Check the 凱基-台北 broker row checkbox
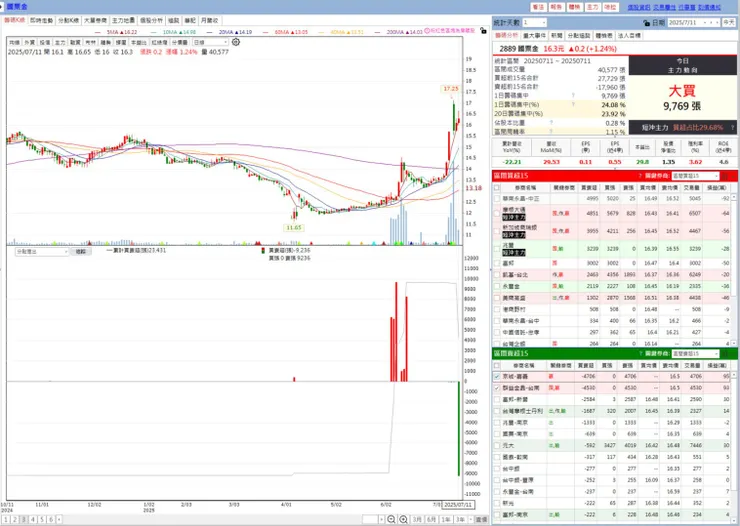Image resolution: width=740 pixels, height=526 pixels. pyautogui.click(x=496, y=275)
